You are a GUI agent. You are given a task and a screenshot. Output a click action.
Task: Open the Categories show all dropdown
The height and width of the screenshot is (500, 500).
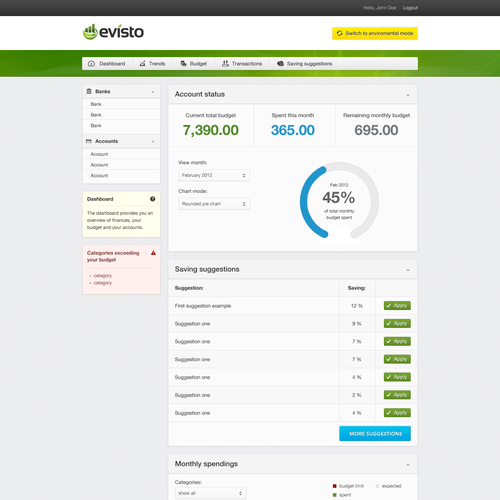pos(211,493)
